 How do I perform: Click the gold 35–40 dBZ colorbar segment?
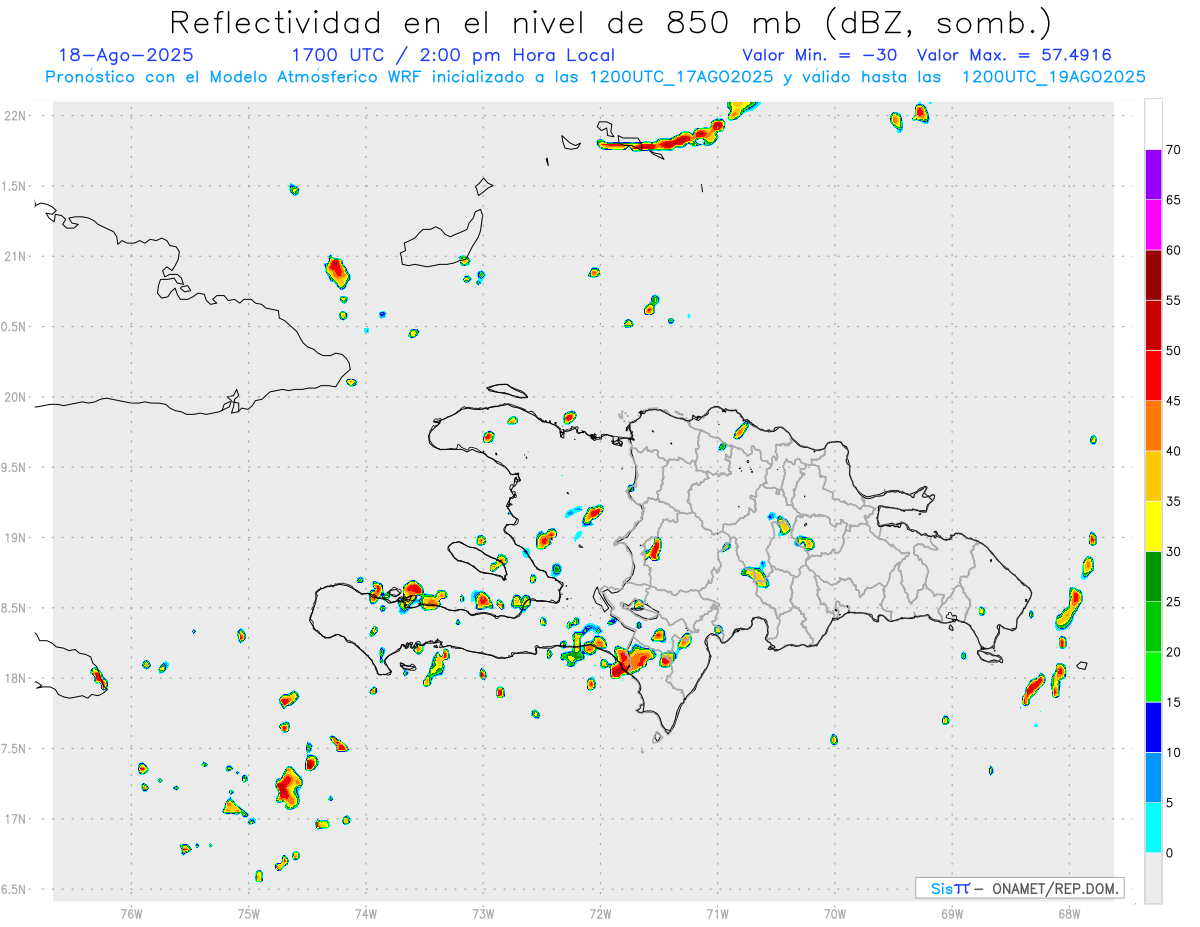1153,476
